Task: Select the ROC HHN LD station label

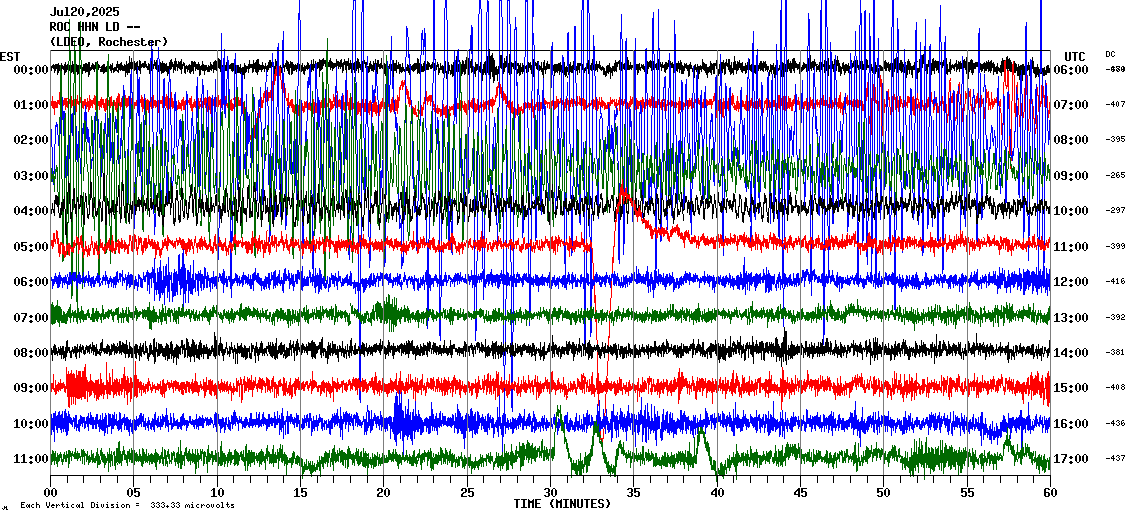Action: pos(94,27)
